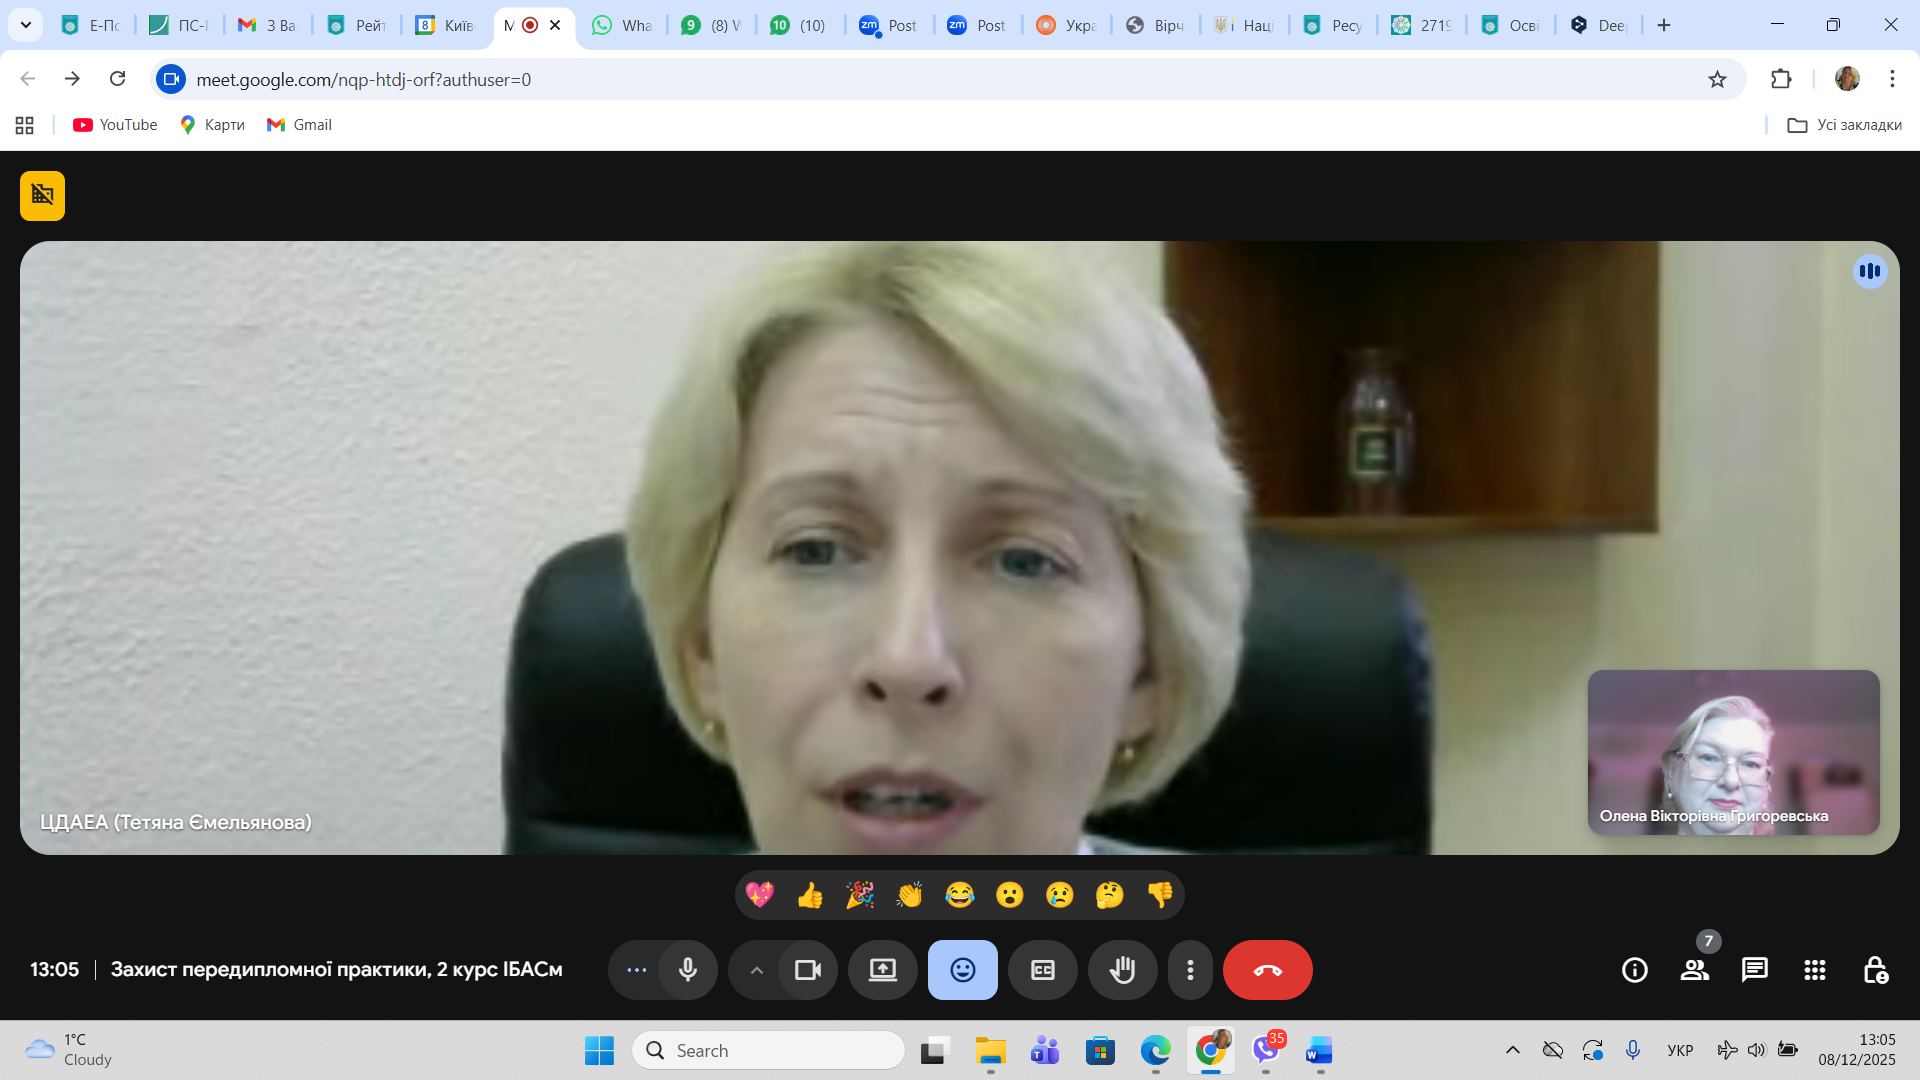
Task: Open the present screen option
Action: 882,970
